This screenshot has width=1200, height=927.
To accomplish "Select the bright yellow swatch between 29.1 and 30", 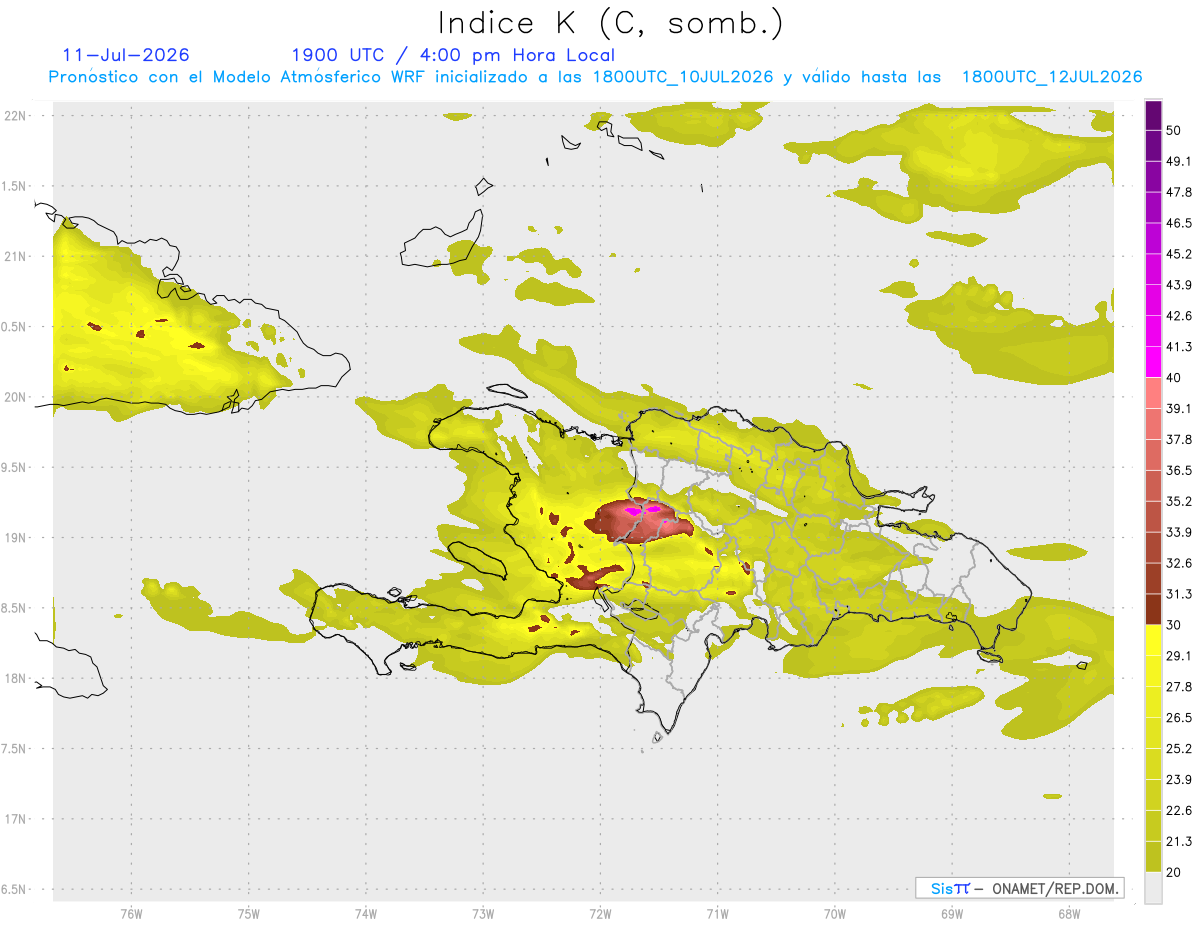I will (1153, 640).
